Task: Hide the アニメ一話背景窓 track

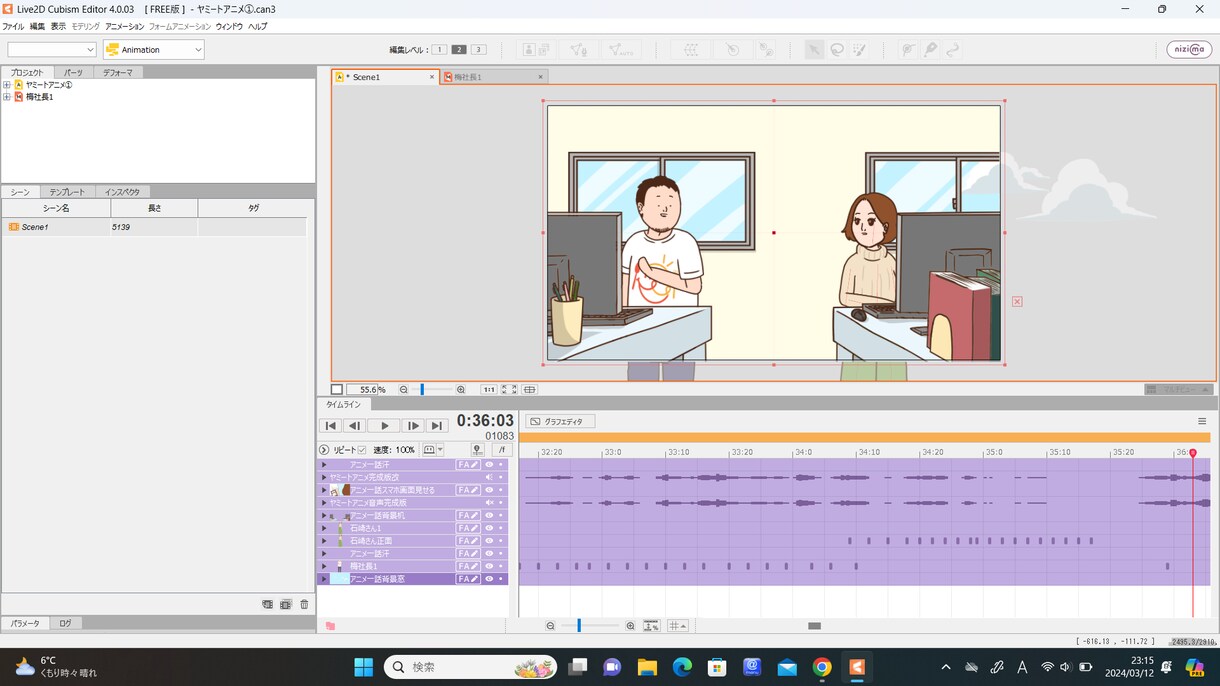Action: click(x=490, y=579)
